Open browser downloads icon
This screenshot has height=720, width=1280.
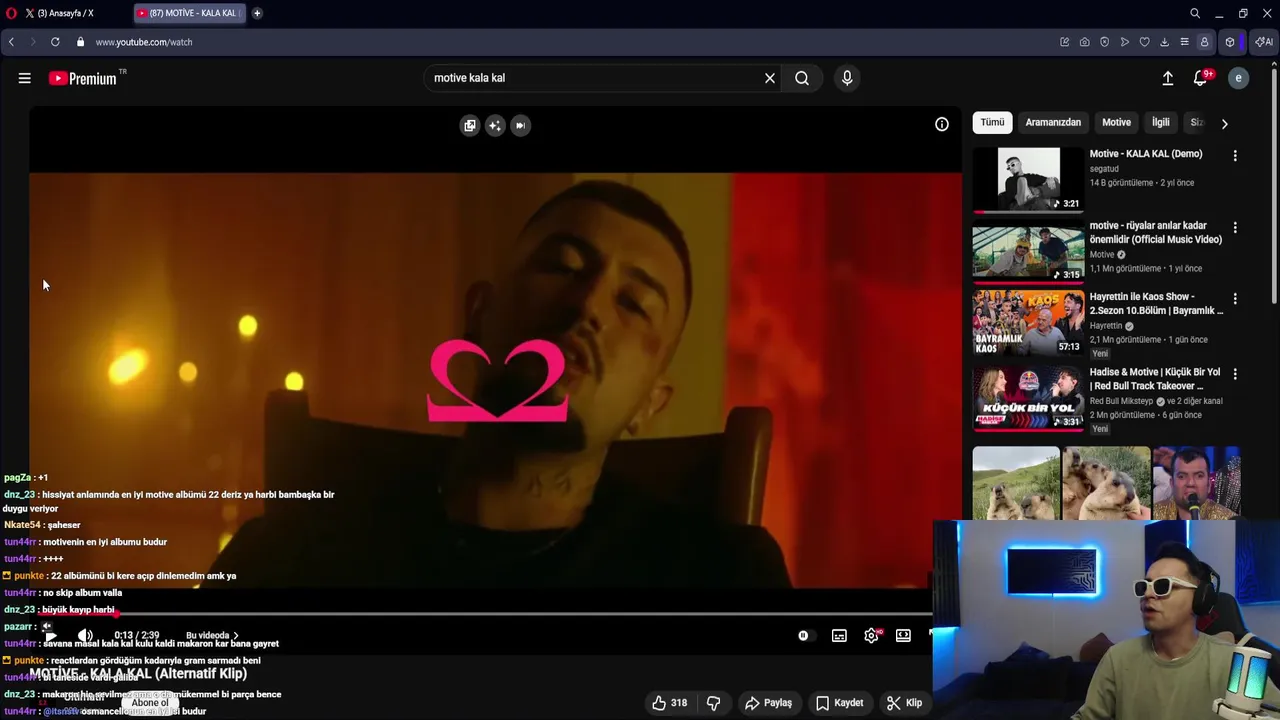pos(1165,42)
